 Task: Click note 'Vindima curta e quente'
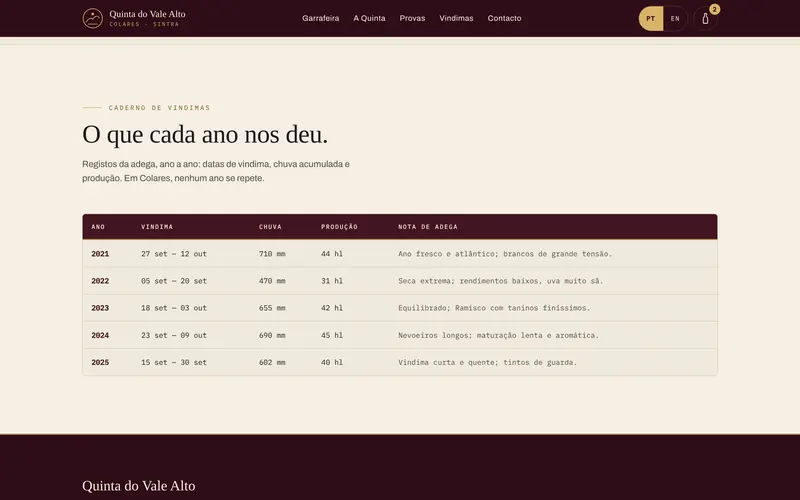(x=487, y=363)
